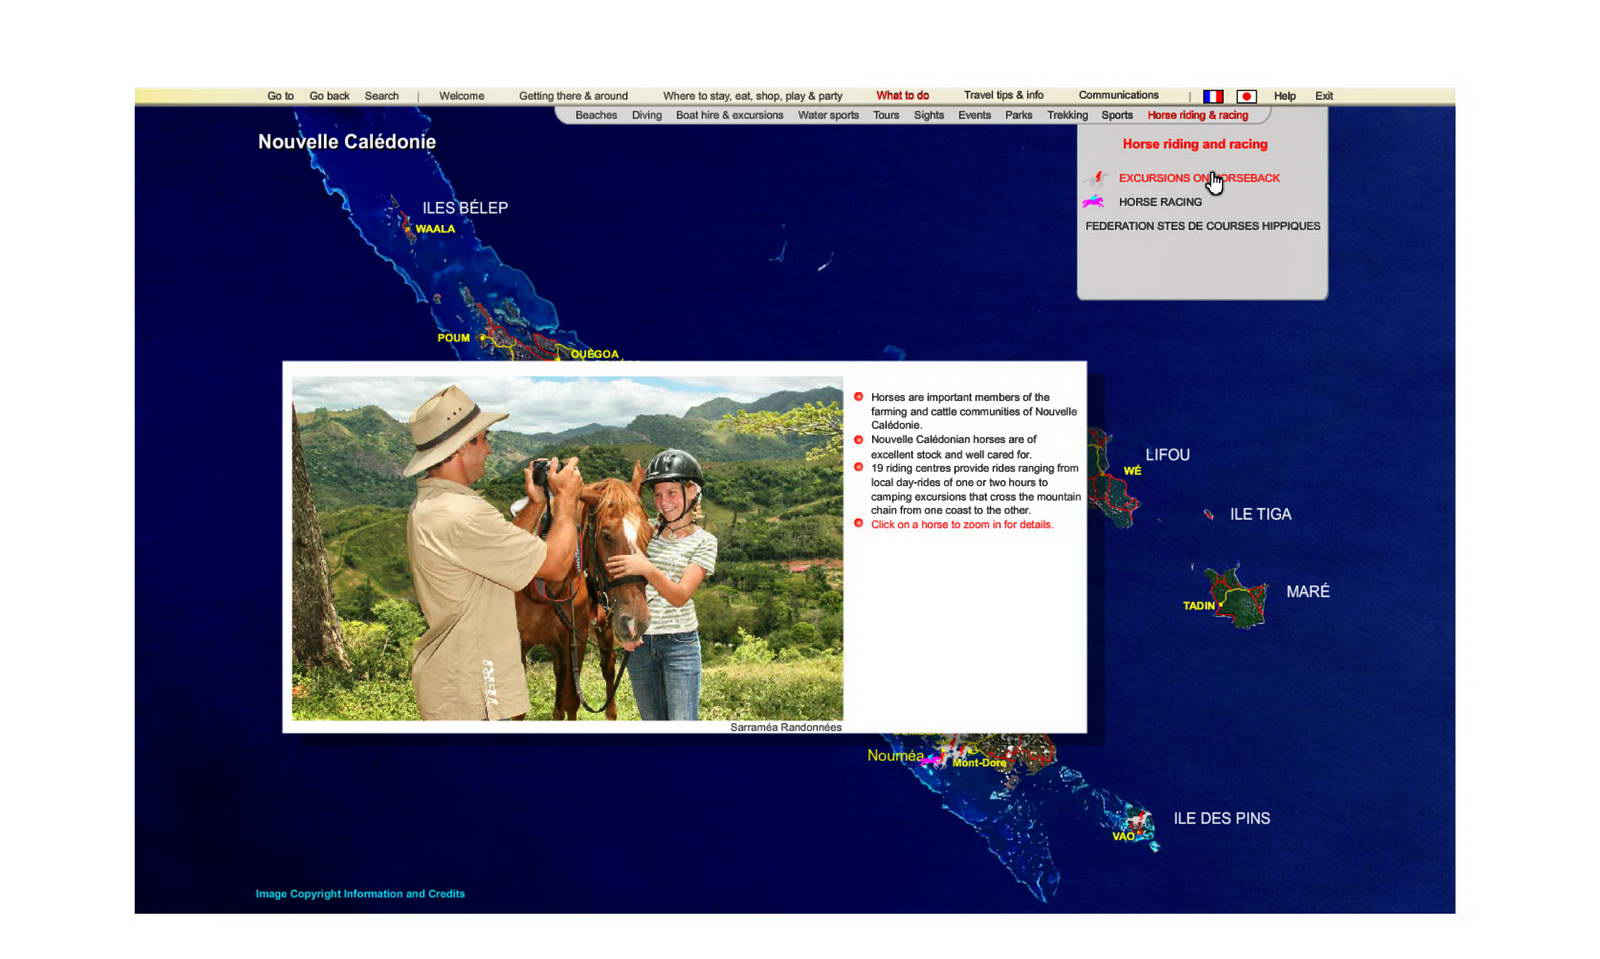Click the LIFOU island label
The width and height of the screenshot is (1600, 959).
point(1167,455)
